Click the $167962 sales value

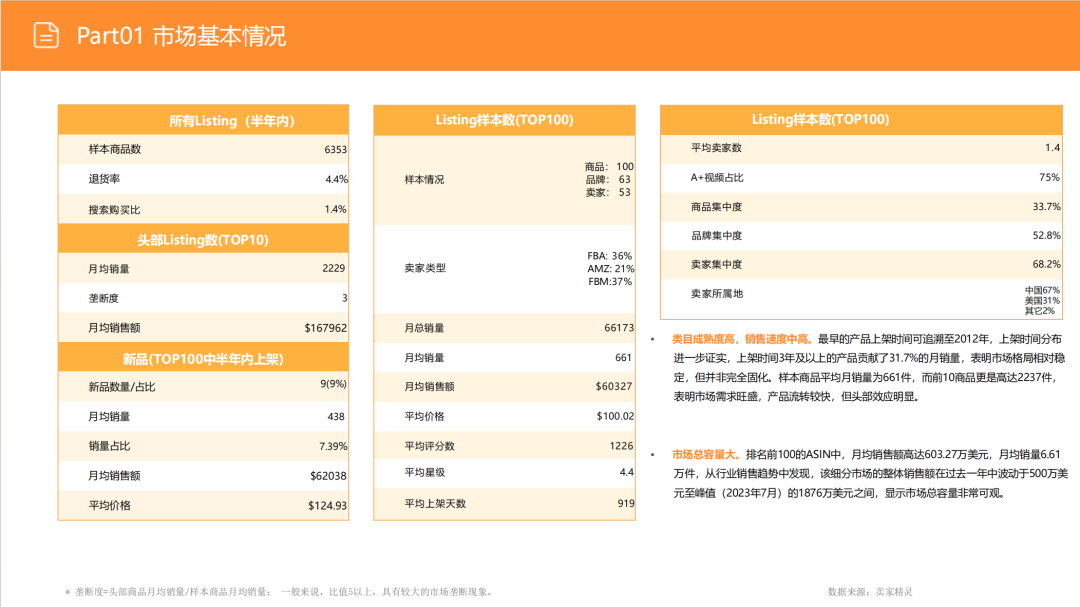click(x=326, y=328)
